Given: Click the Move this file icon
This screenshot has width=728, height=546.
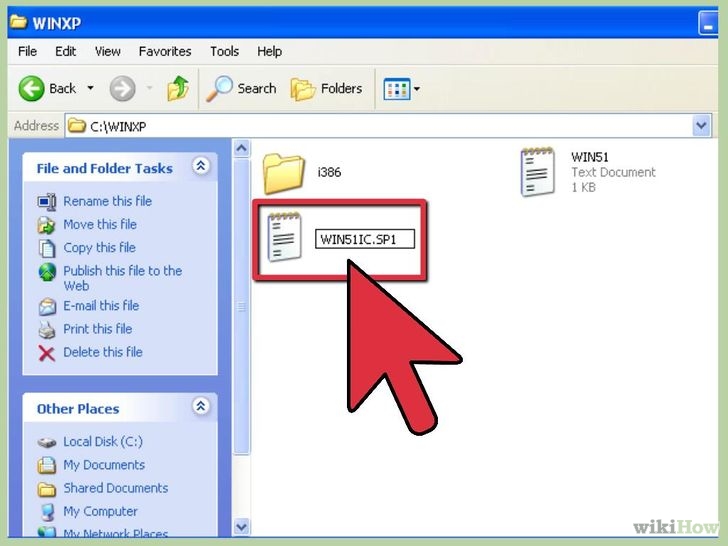Looking at the screenshot, I should click(x=46, y=225).
